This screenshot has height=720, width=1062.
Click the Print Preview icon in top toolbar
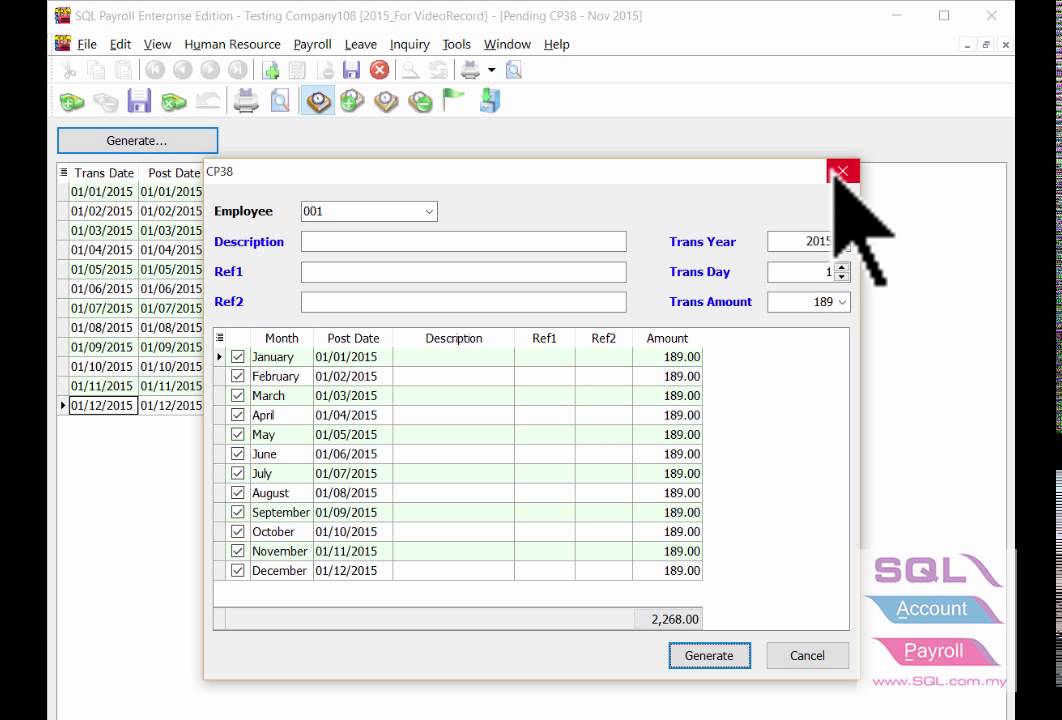click(513, 70)
